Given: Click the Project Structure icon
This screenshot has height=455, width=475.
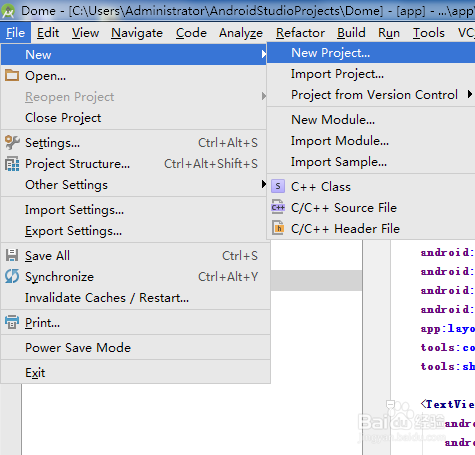Looking at the screenshot, I should [12, 164].
